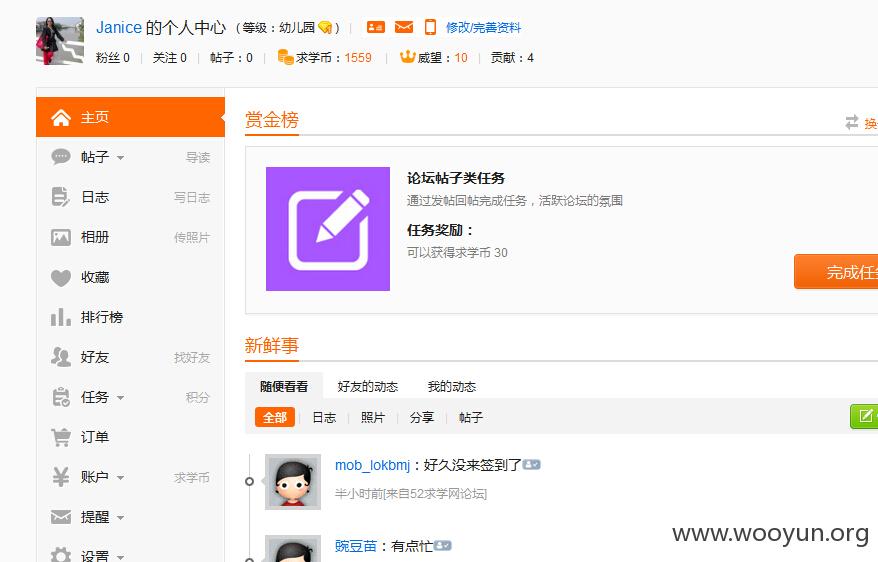The height and width of the screenshot is (562, 878).
Task: Click the people icon for 好友
Action: (61, 357)
